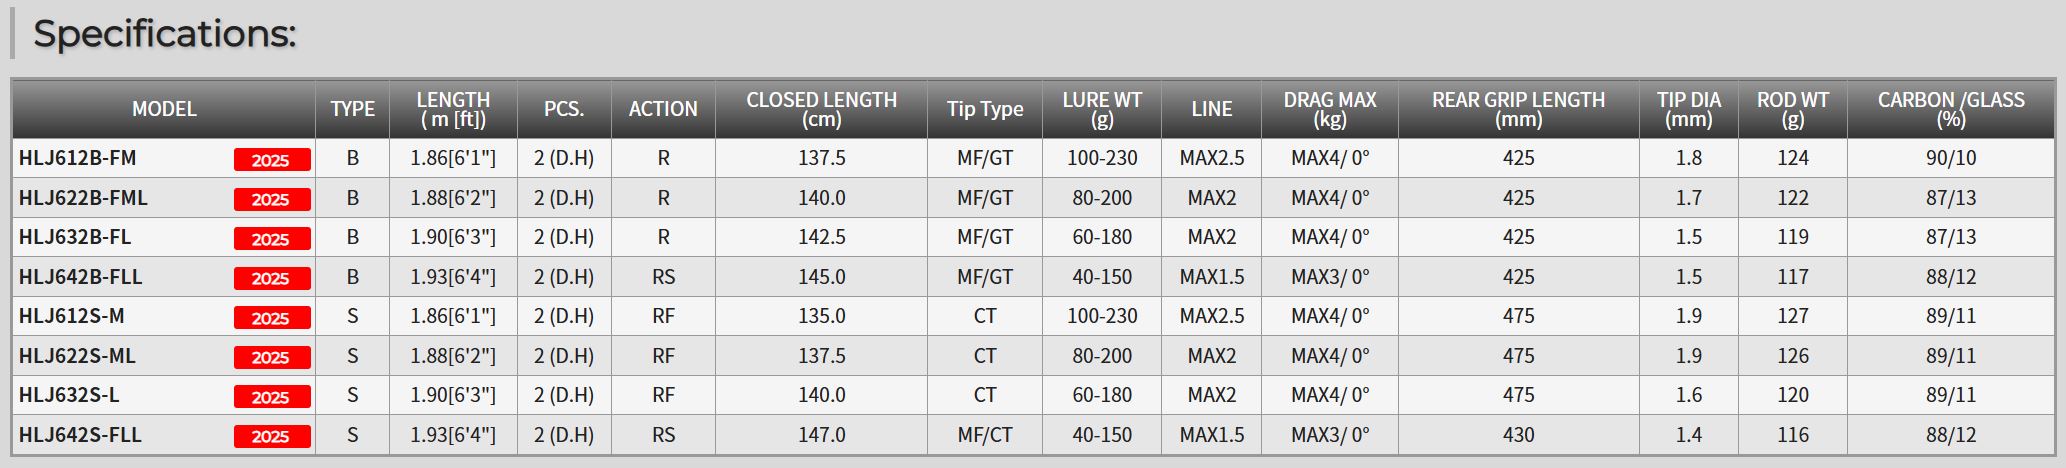Click the MODEL column header
The width and height of the screenshot is (2066, 468).
(x=164, y=109)
